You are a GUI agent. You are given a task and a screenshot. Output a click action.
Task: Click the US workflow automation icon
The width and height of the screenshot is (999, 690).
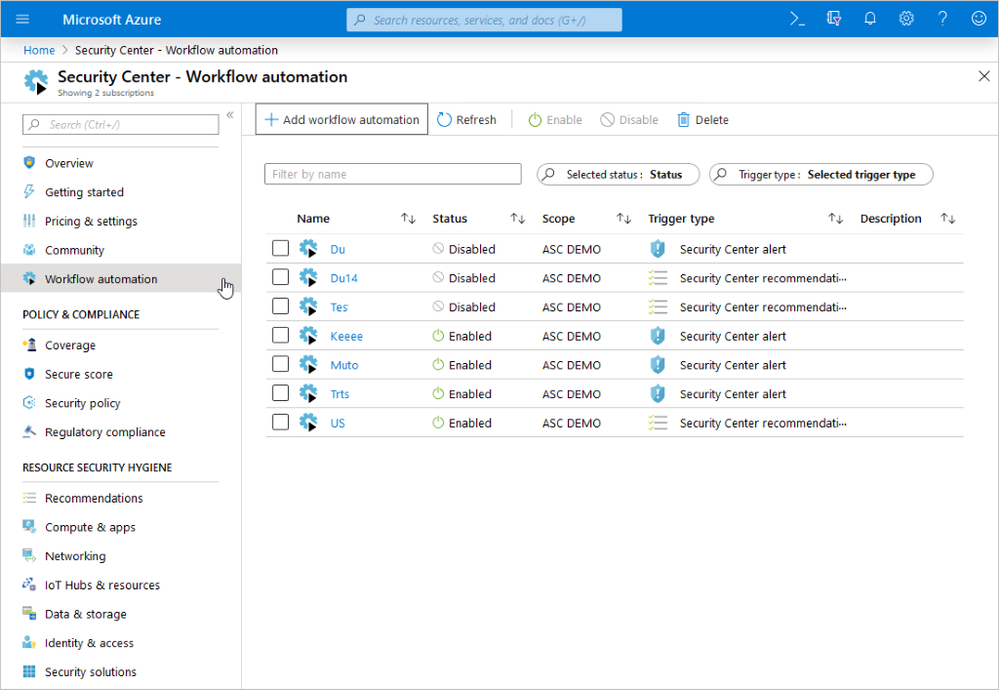[308, 422]
